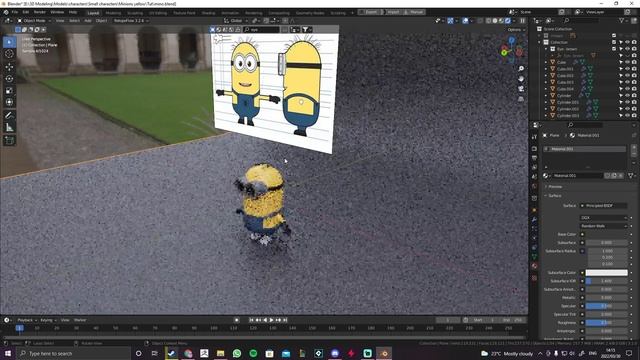The width and height of the screenshot is (640, 360).
Task: Click the play animation button
Action: [271, 320]
